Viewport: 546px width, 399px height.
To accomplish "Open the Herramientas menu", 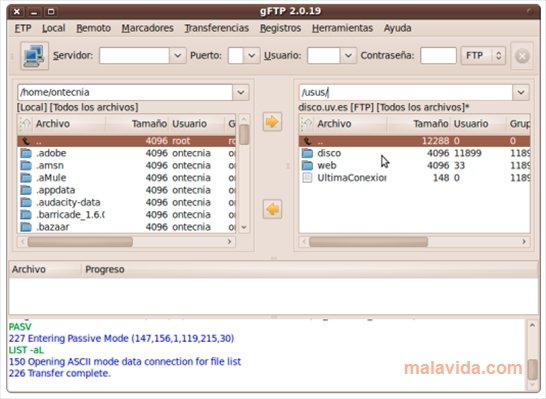I will pos(343,28).
